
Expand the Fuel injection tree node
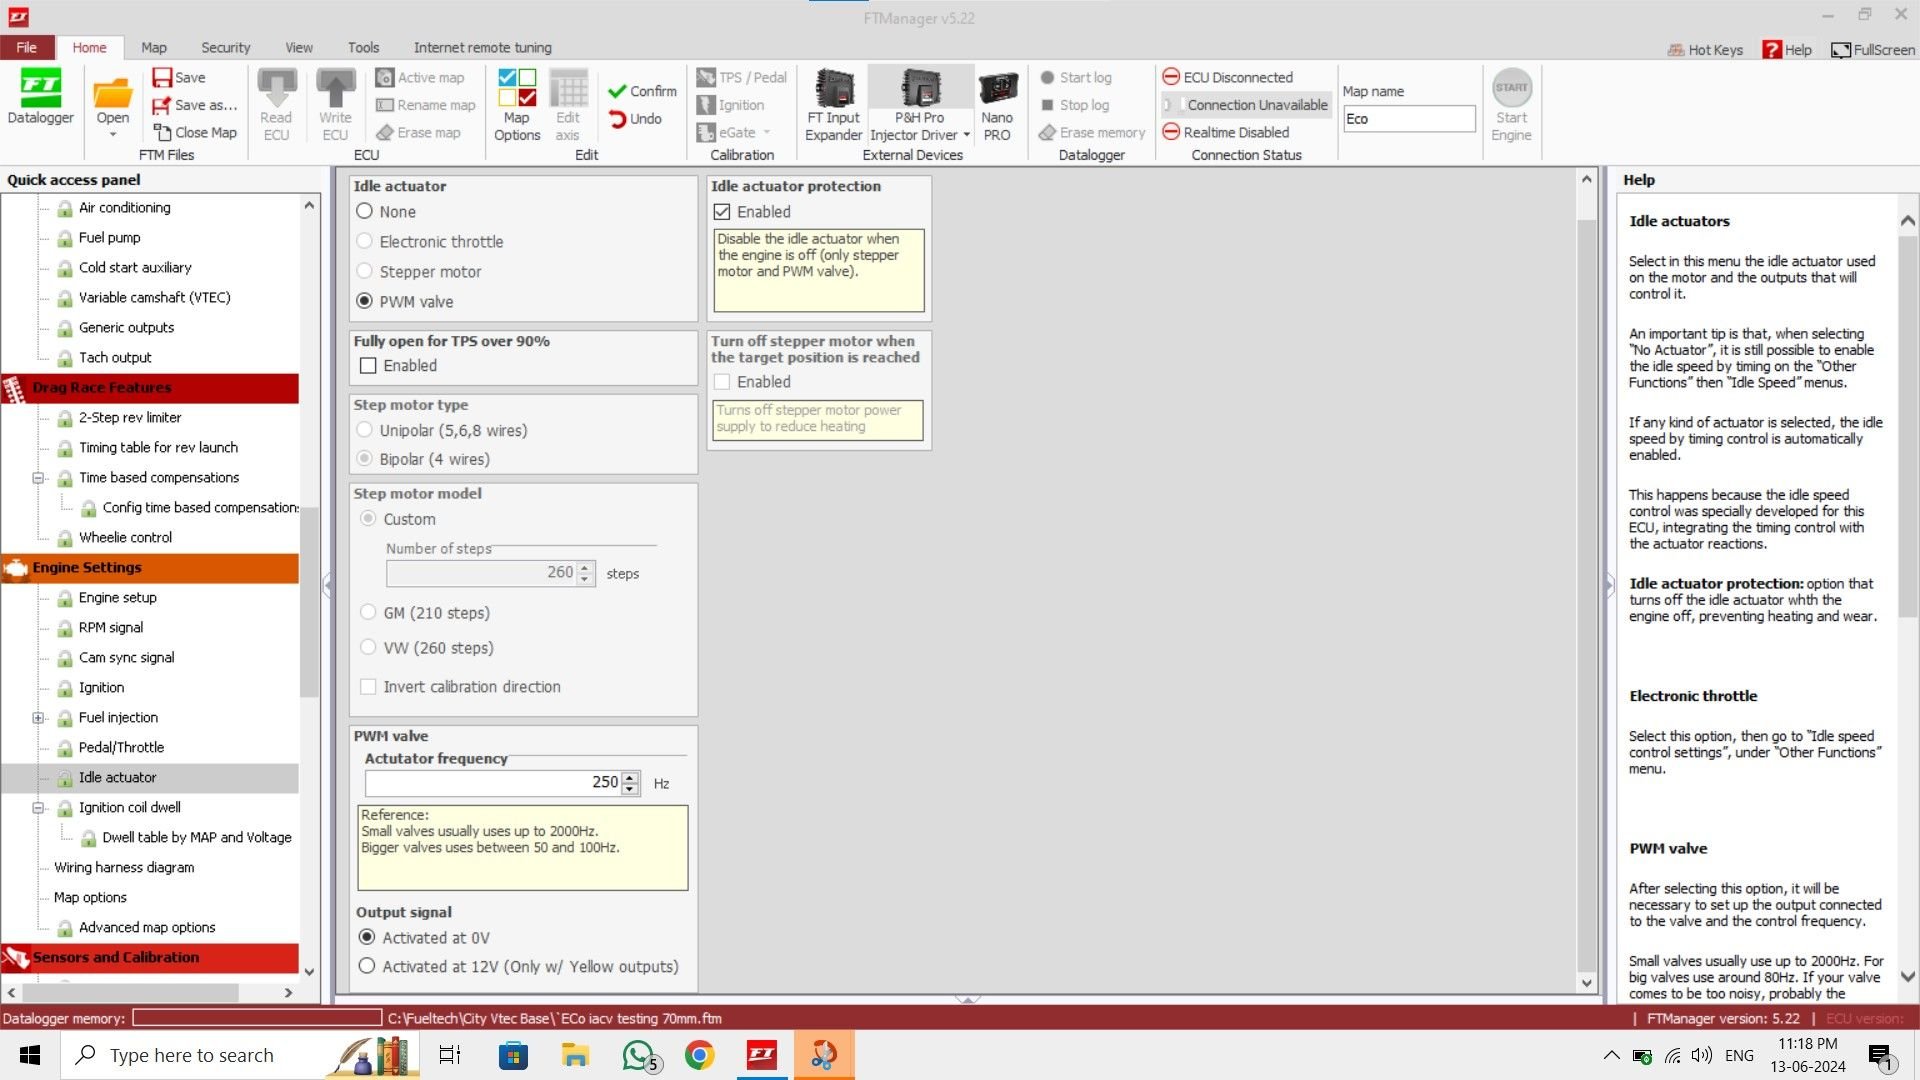tap(38, 718)
